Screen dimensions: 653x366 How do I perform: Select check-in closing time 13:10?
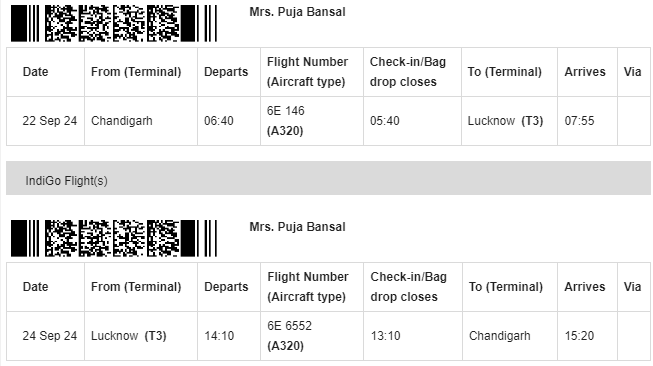(386, 336)
